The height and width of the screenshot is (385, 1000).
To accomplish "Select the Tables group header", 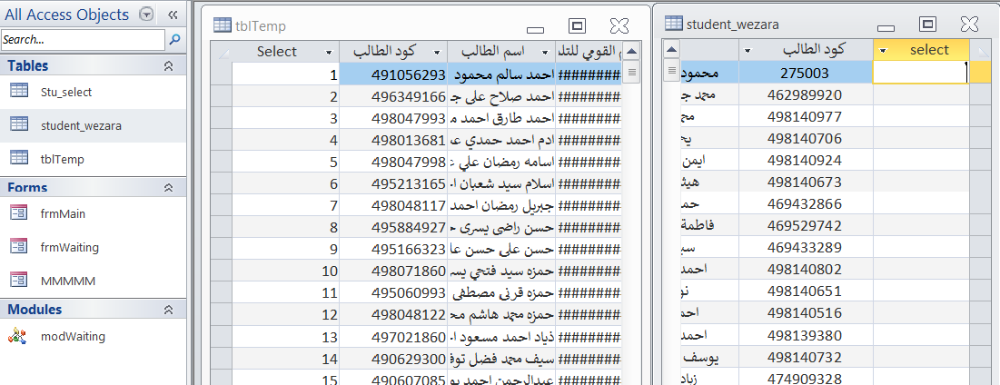I will pos(93,66).
